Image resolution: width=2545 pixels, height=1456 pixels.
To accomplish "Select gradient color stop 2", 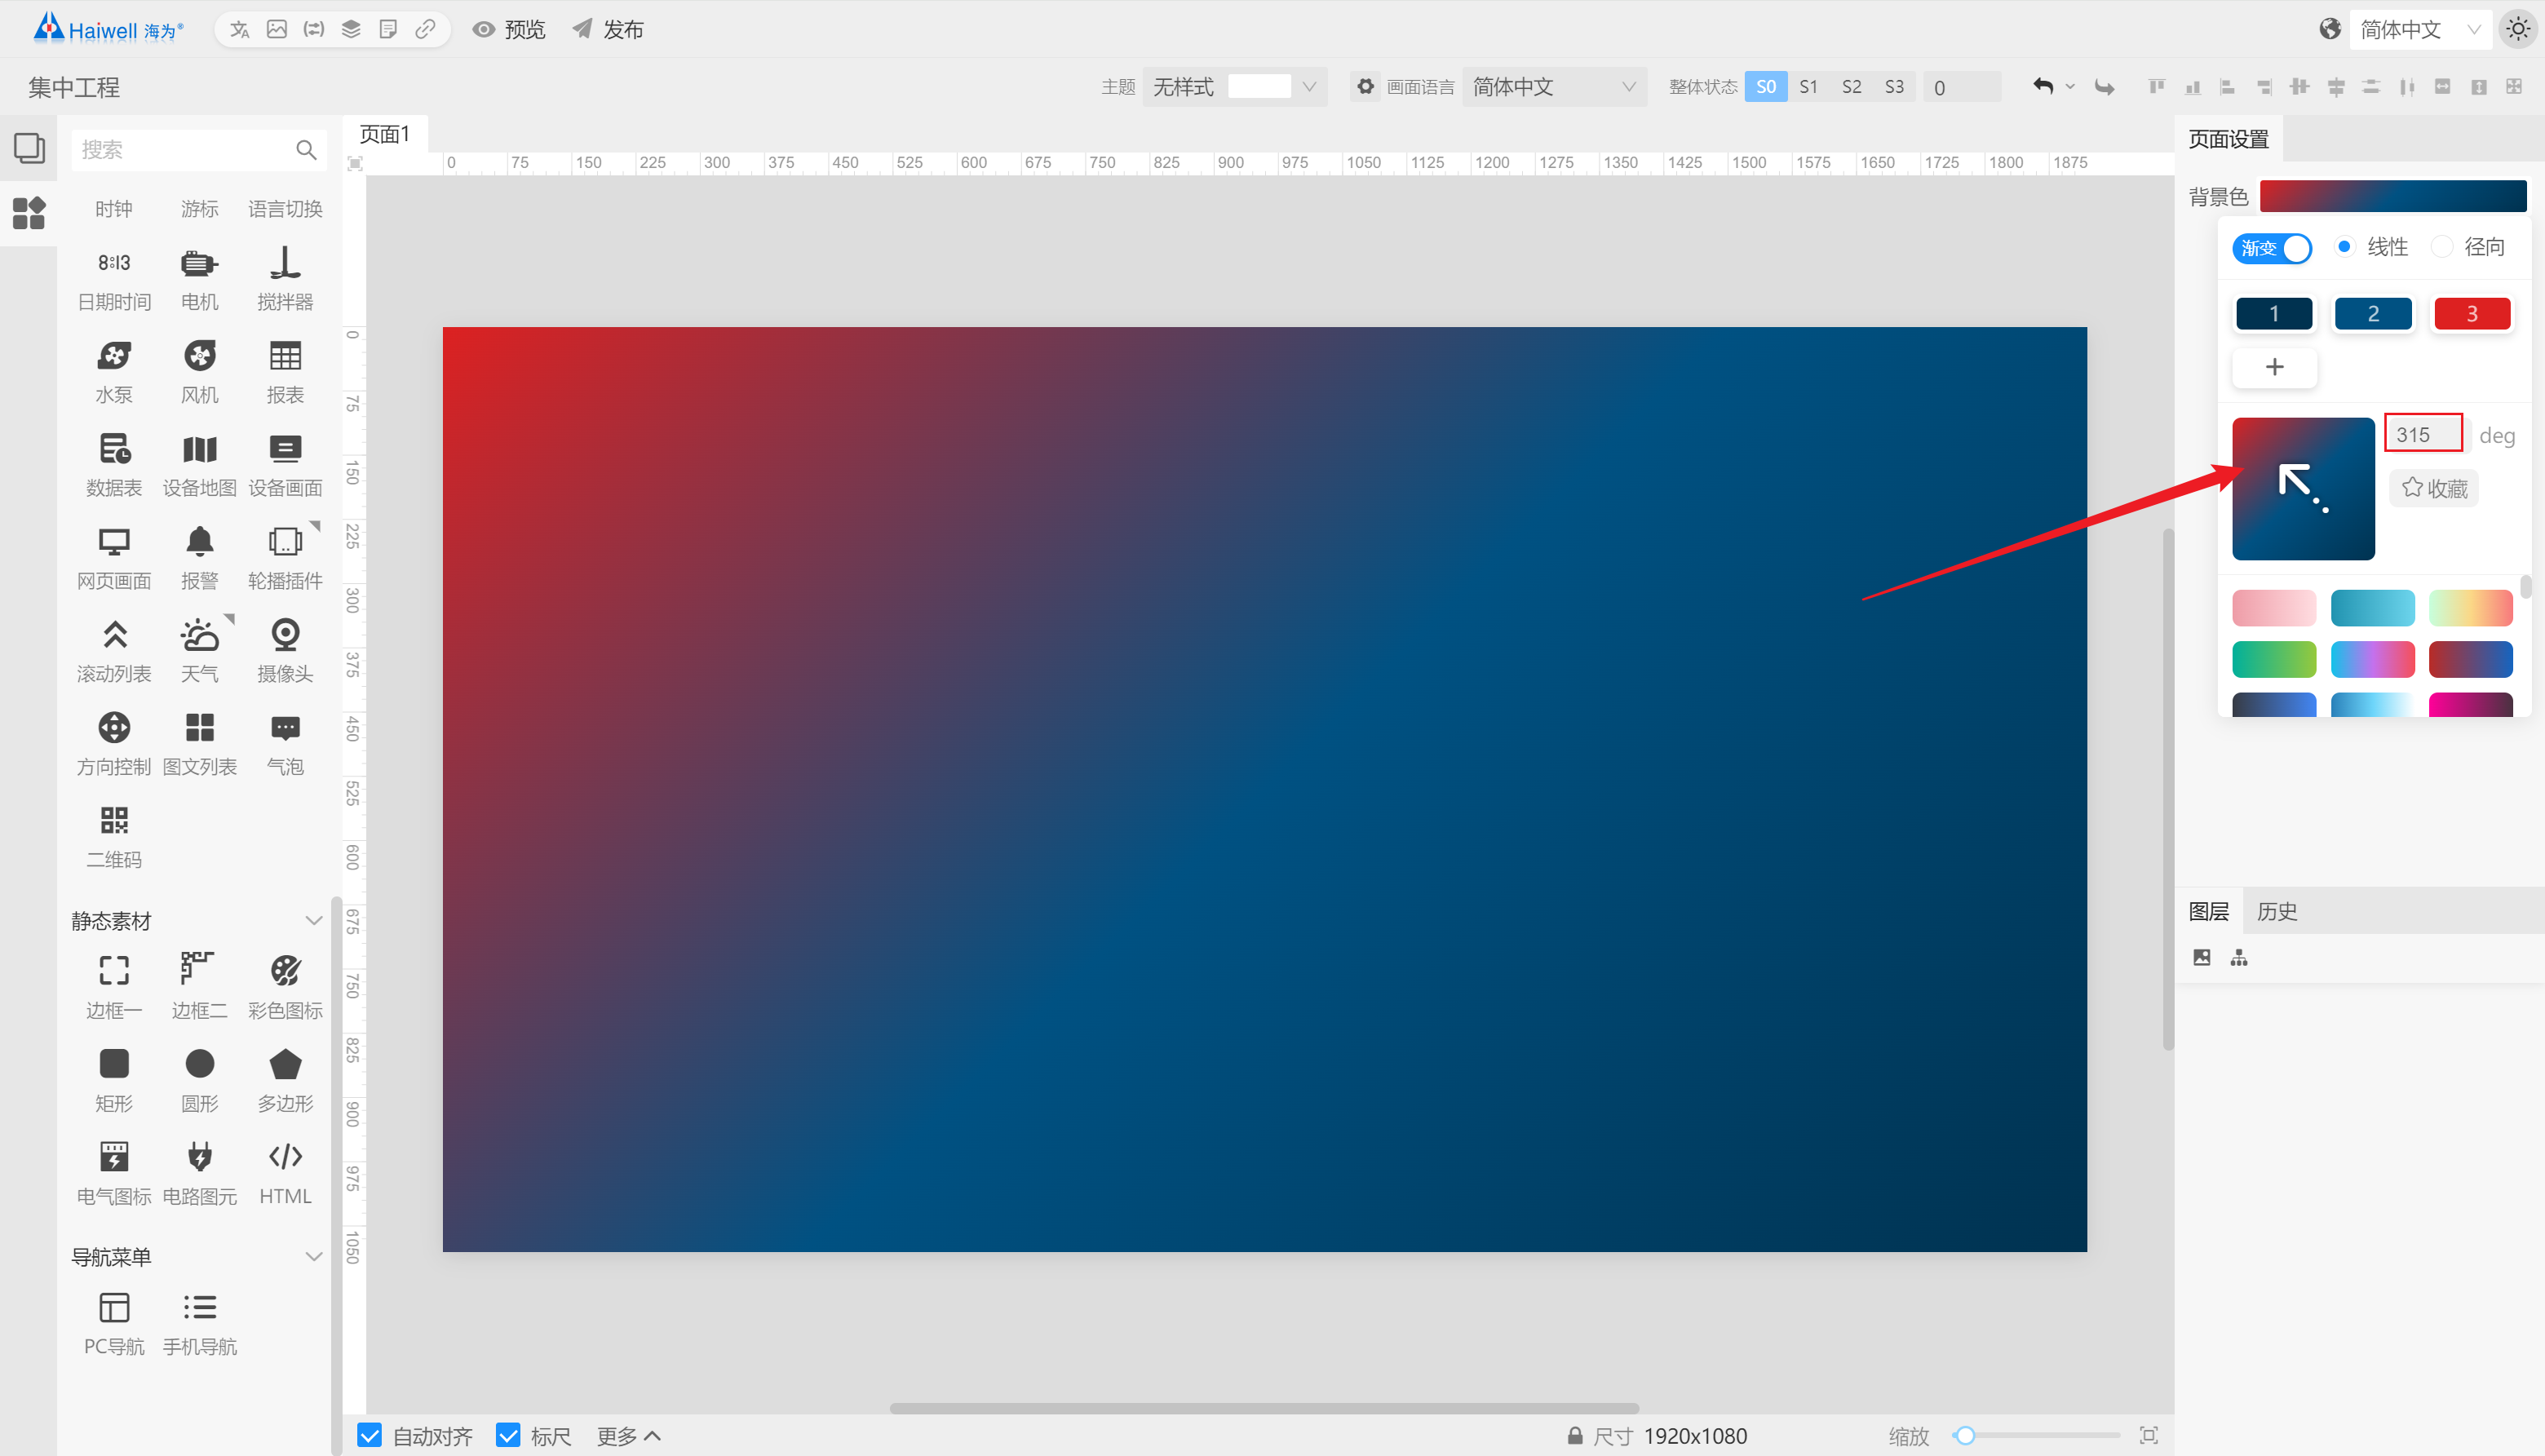I will [2372, 313].
